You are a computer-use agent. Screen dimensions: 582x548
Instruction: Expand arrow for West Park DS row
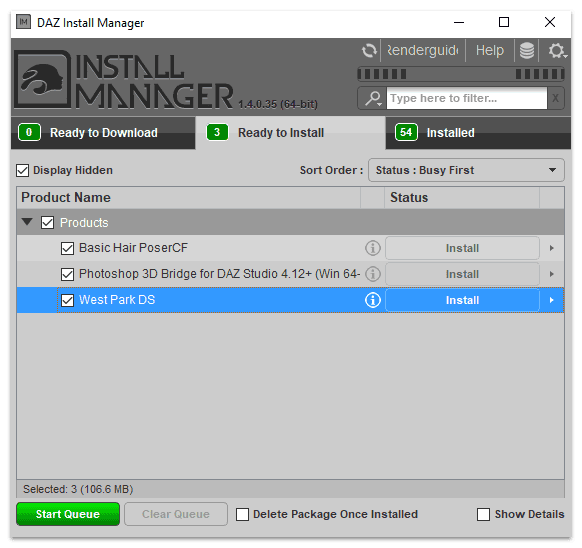tap(552, 300)
